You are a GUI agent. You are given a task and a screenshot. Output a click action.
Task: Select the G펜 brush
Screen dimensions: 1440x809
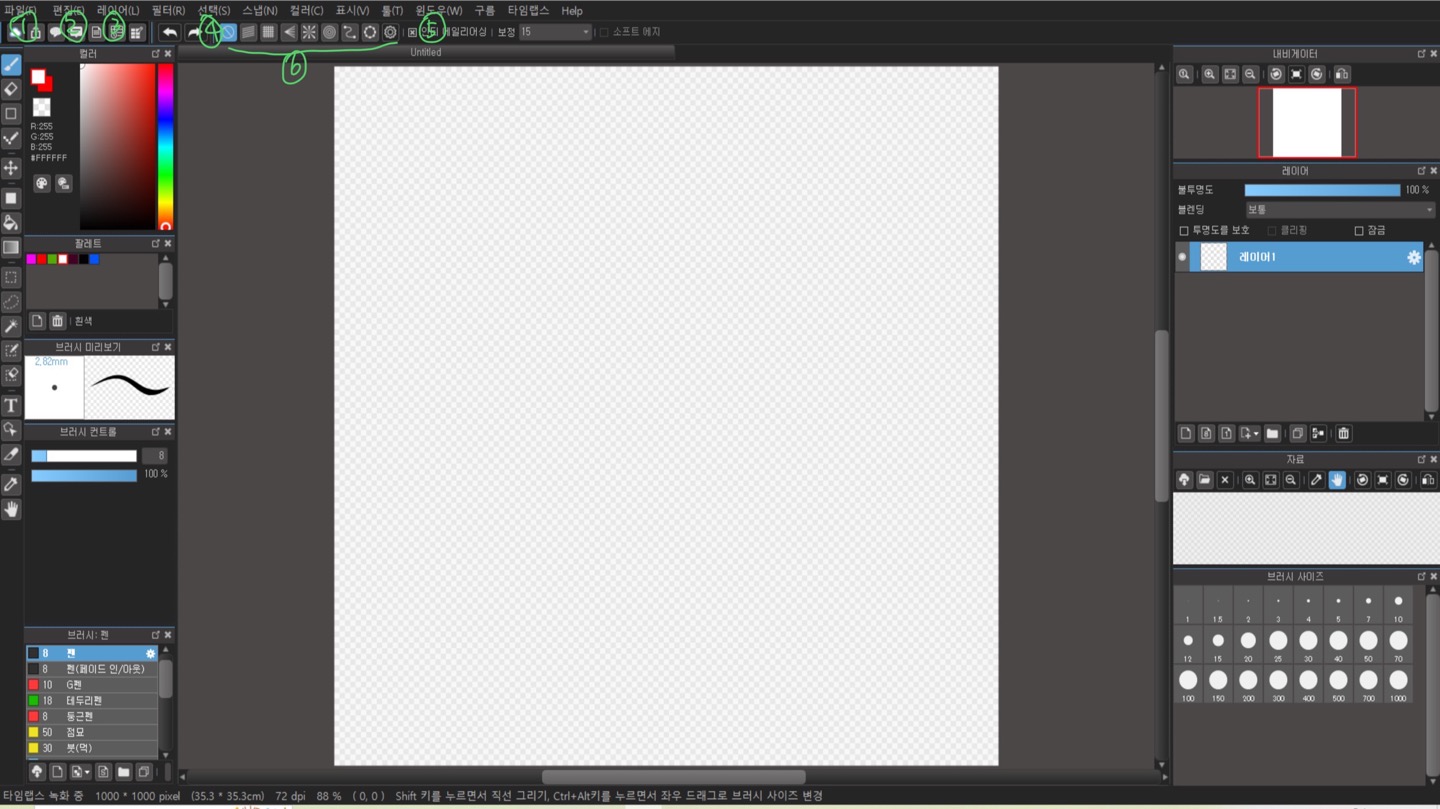tap(92, 685)
